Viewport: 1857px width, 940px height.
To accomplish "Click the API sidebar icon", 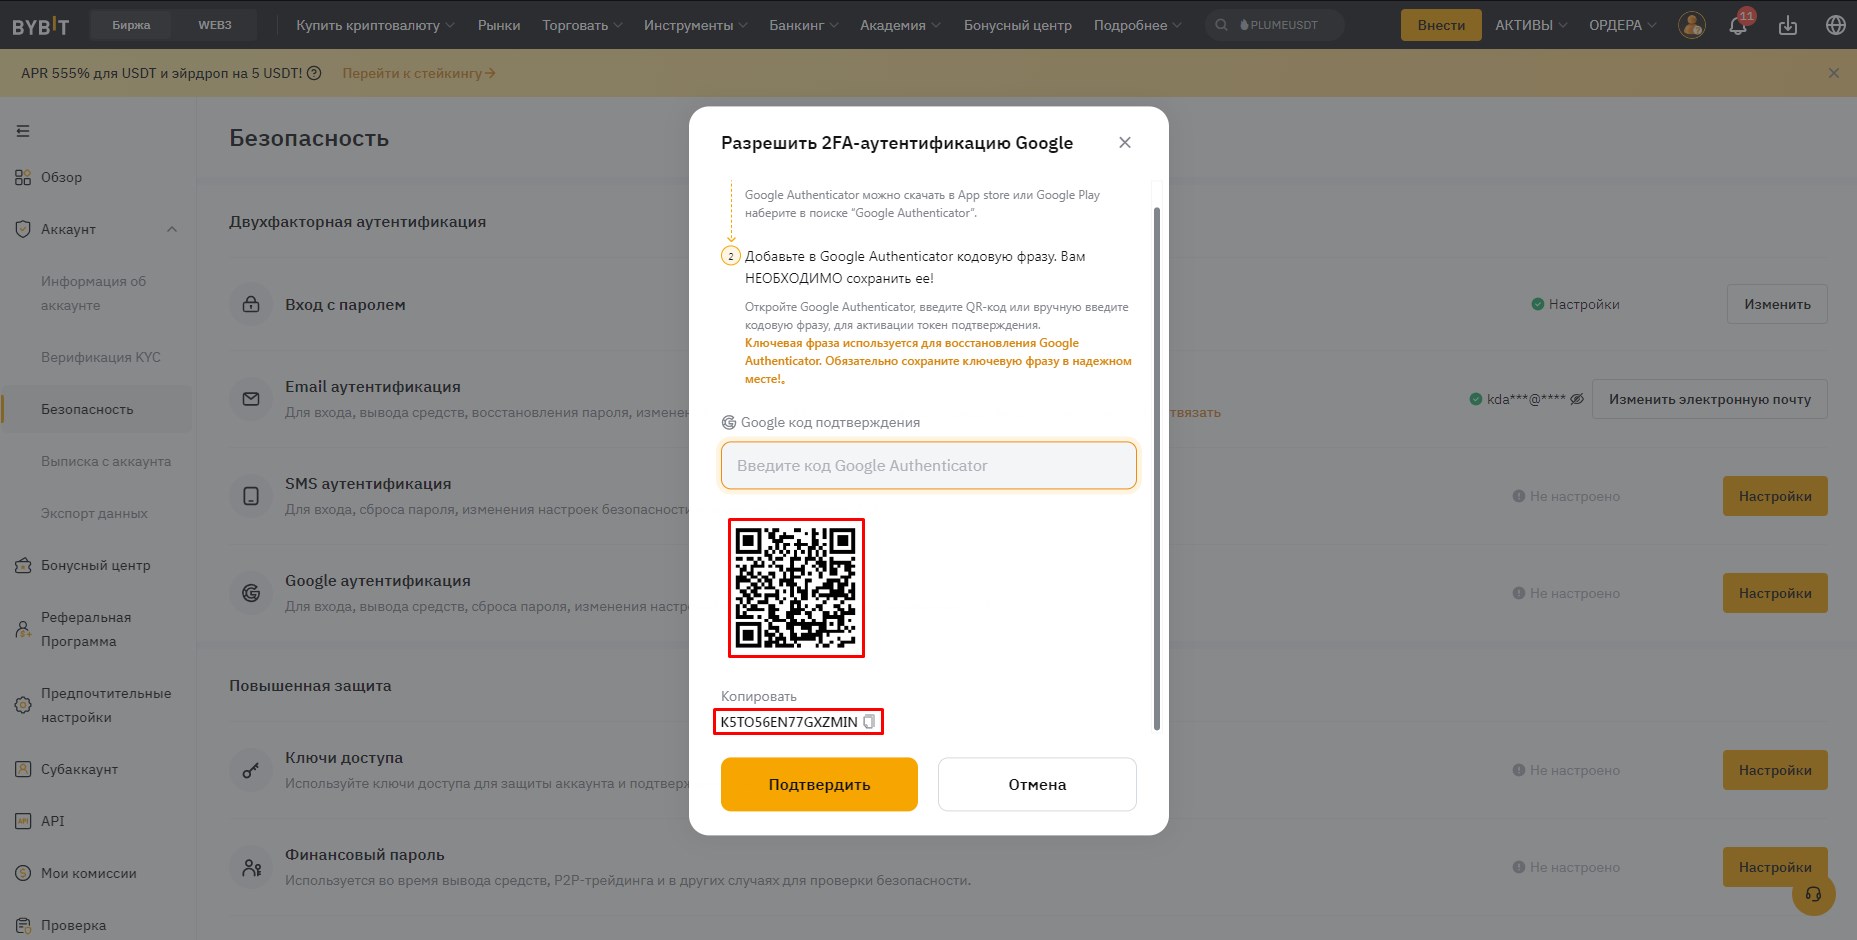I will coord(23,821).
